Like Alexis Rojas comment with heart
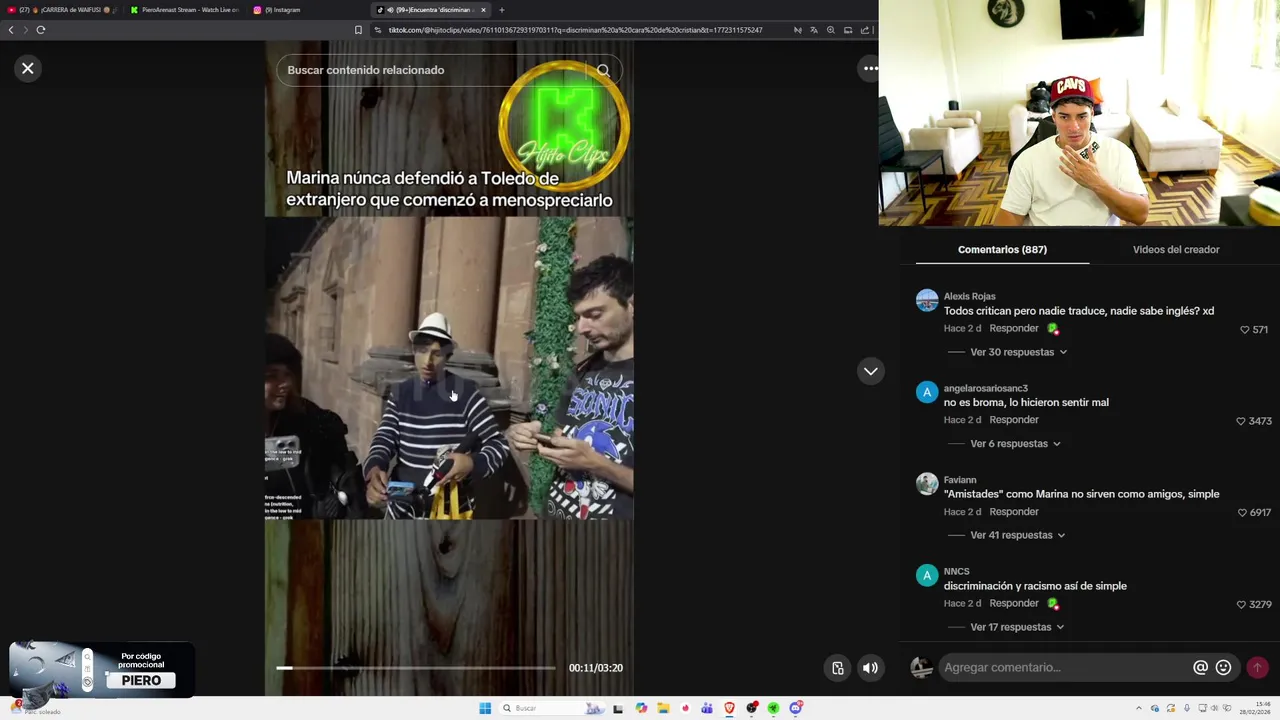Viewport: 1280px width, 720px height. [1245, 329]
